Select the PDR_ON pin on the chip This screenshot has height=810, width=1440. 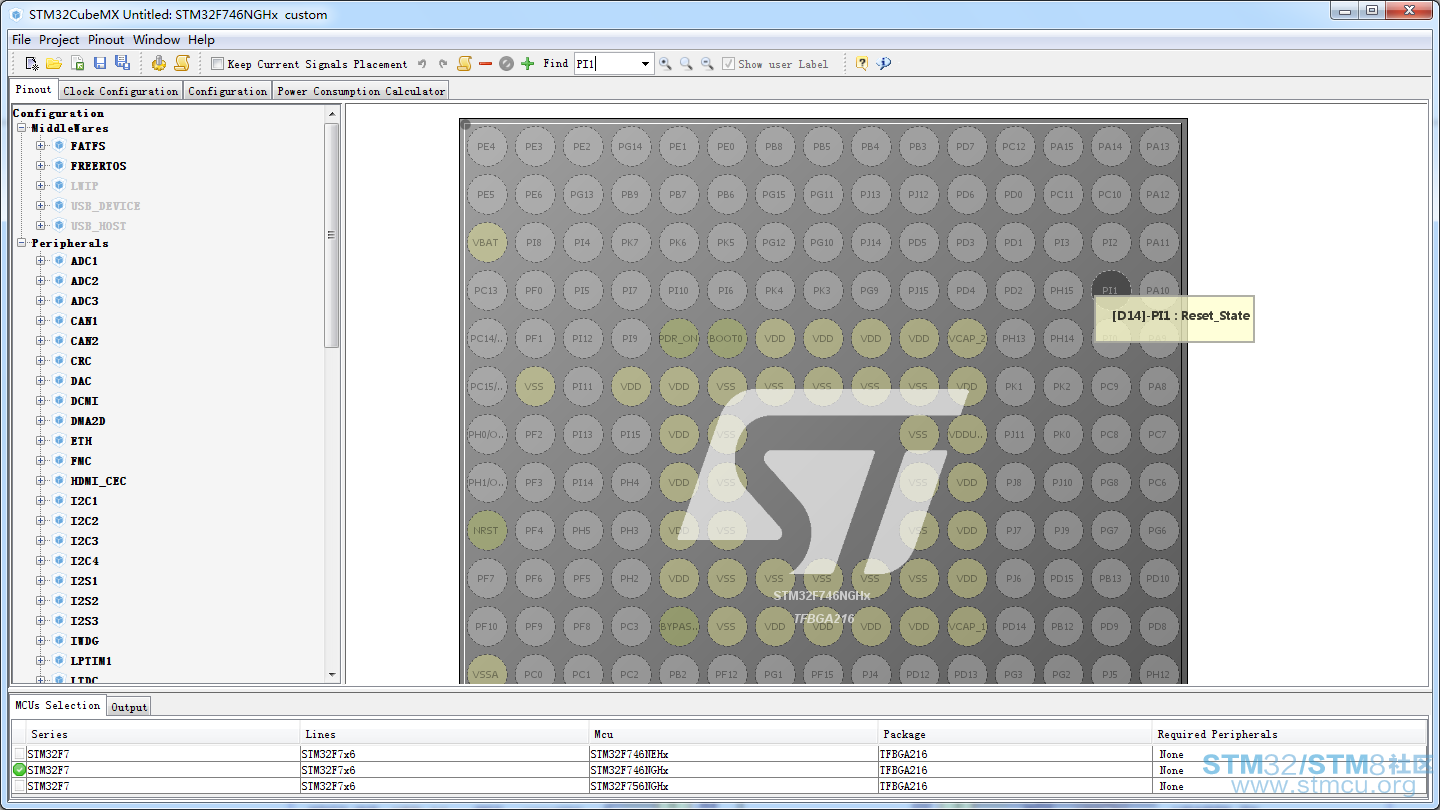click(678, 339)
